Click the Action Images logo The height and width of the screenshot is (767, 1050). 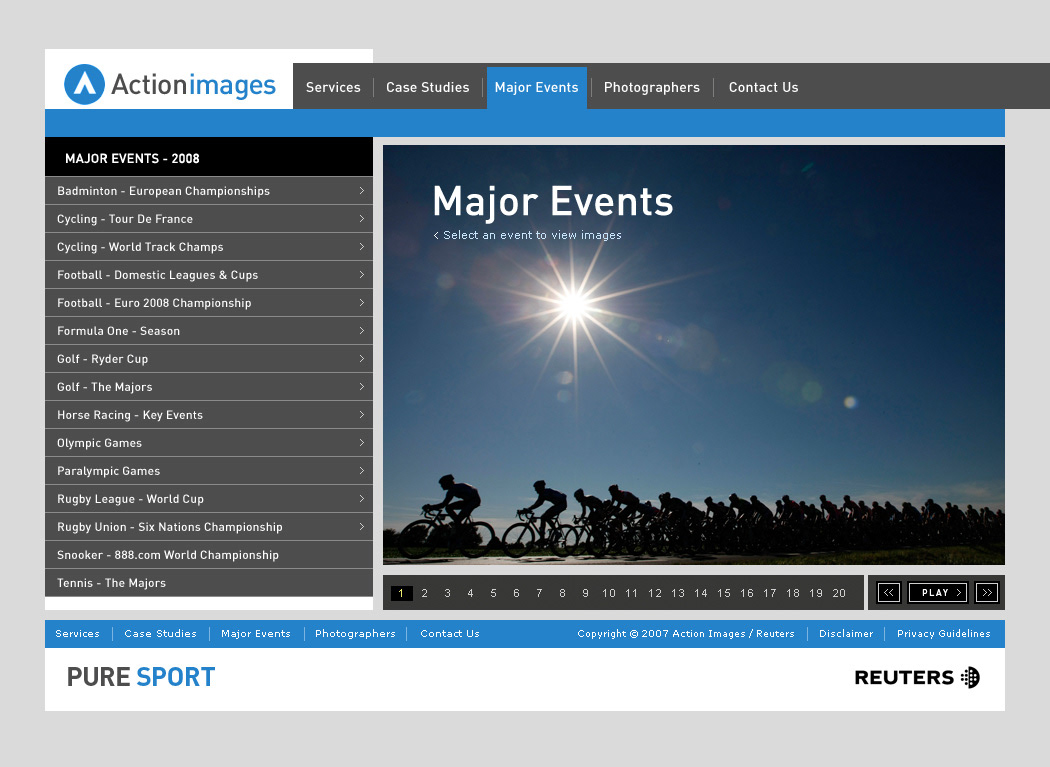click(x=170, y=85)
